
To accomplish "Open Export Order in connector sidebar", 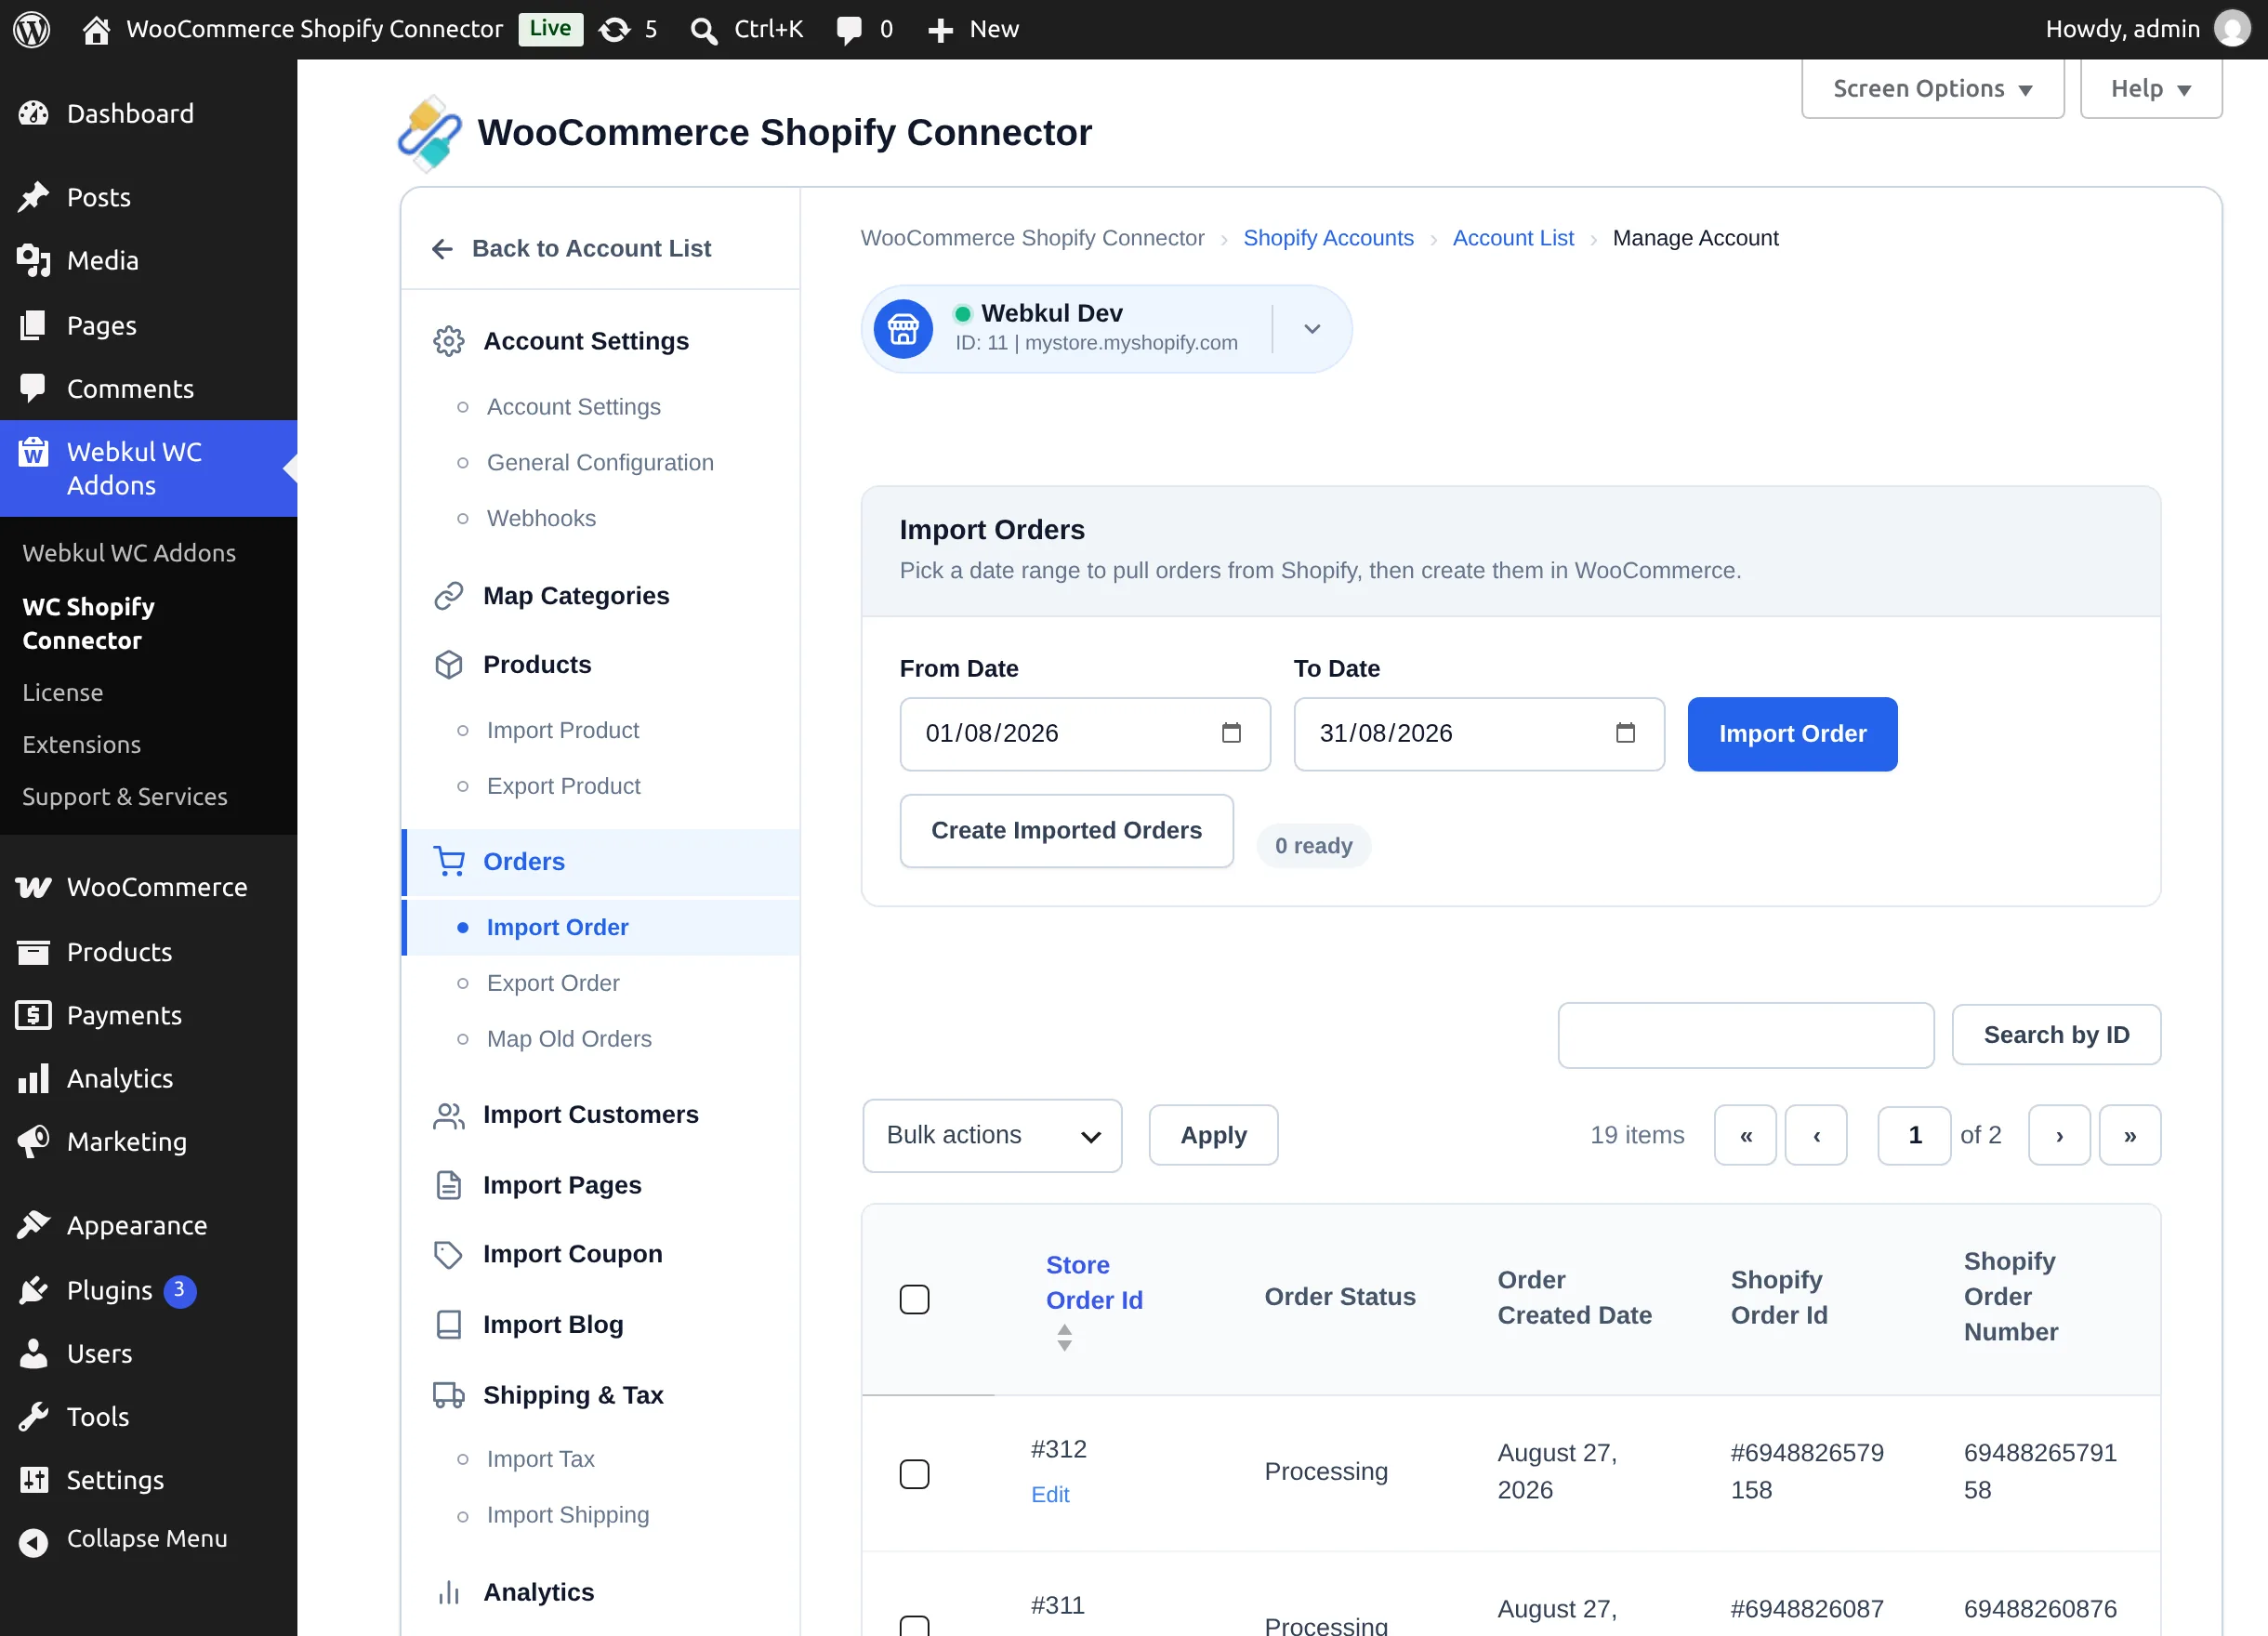I will coord(553,983).
